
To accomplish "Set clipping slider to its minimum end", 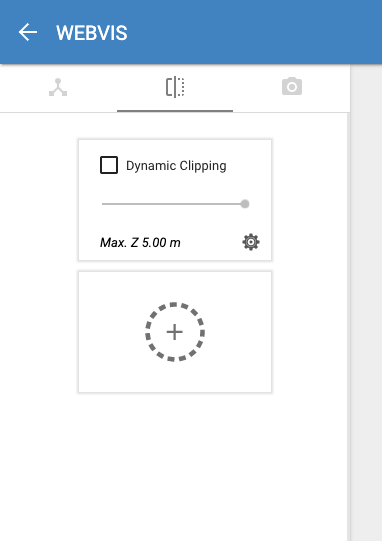I will pyautogui.click(x=102, y=204).
